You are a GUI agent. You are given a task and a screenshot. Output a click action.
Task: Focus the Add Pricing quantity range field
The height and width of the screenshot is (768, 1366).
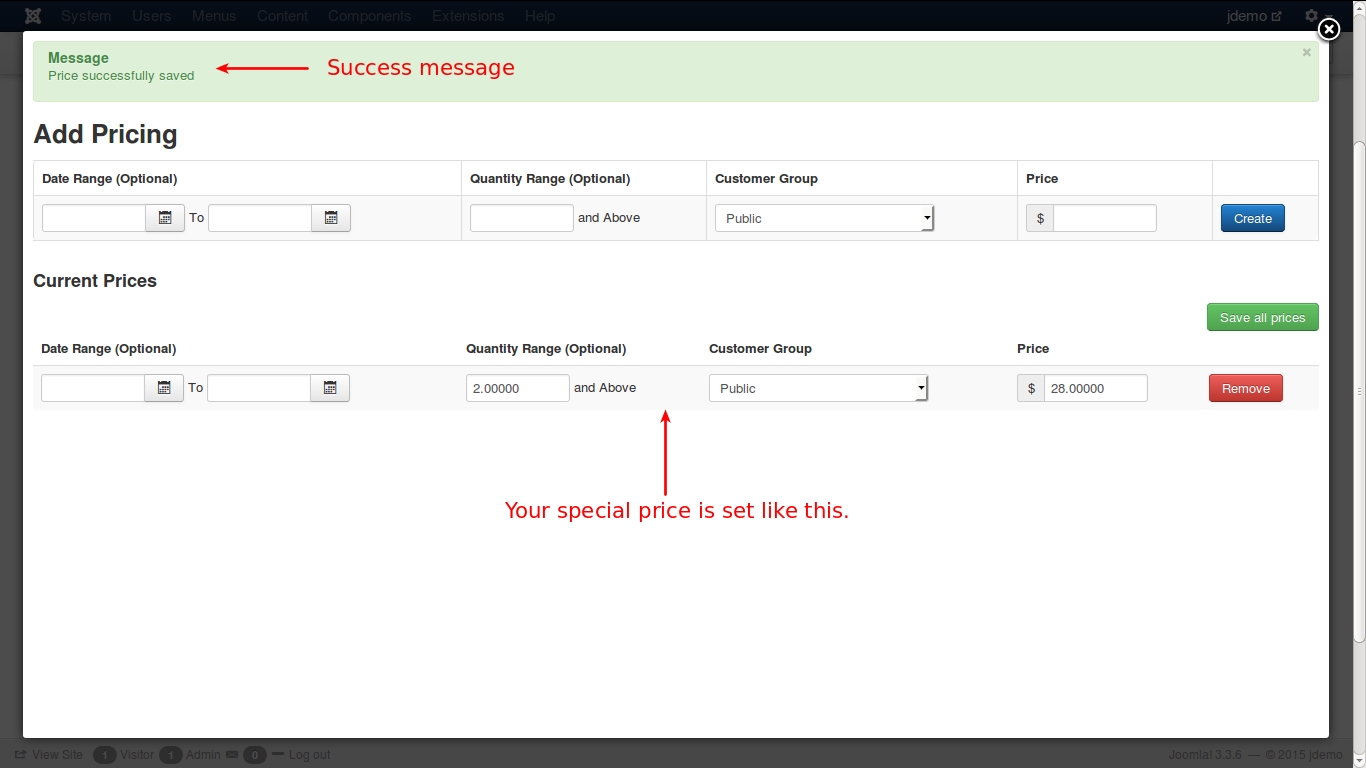click(521, 218)
